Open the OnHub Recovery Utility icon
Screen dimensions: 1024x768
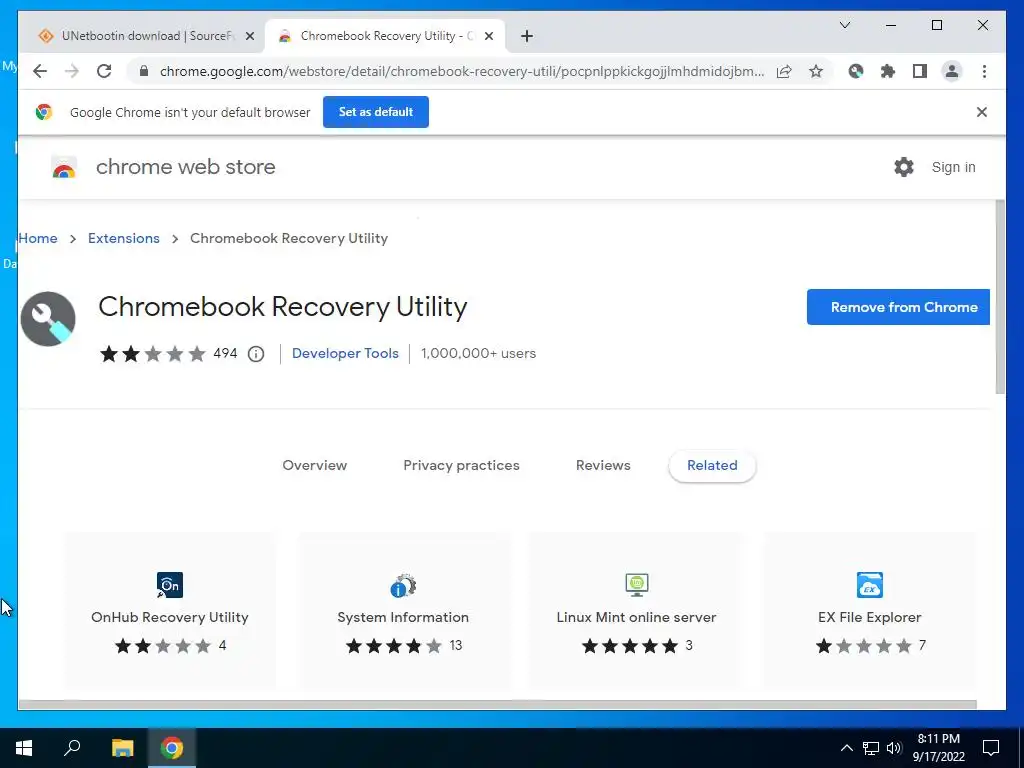coord(170,584)
